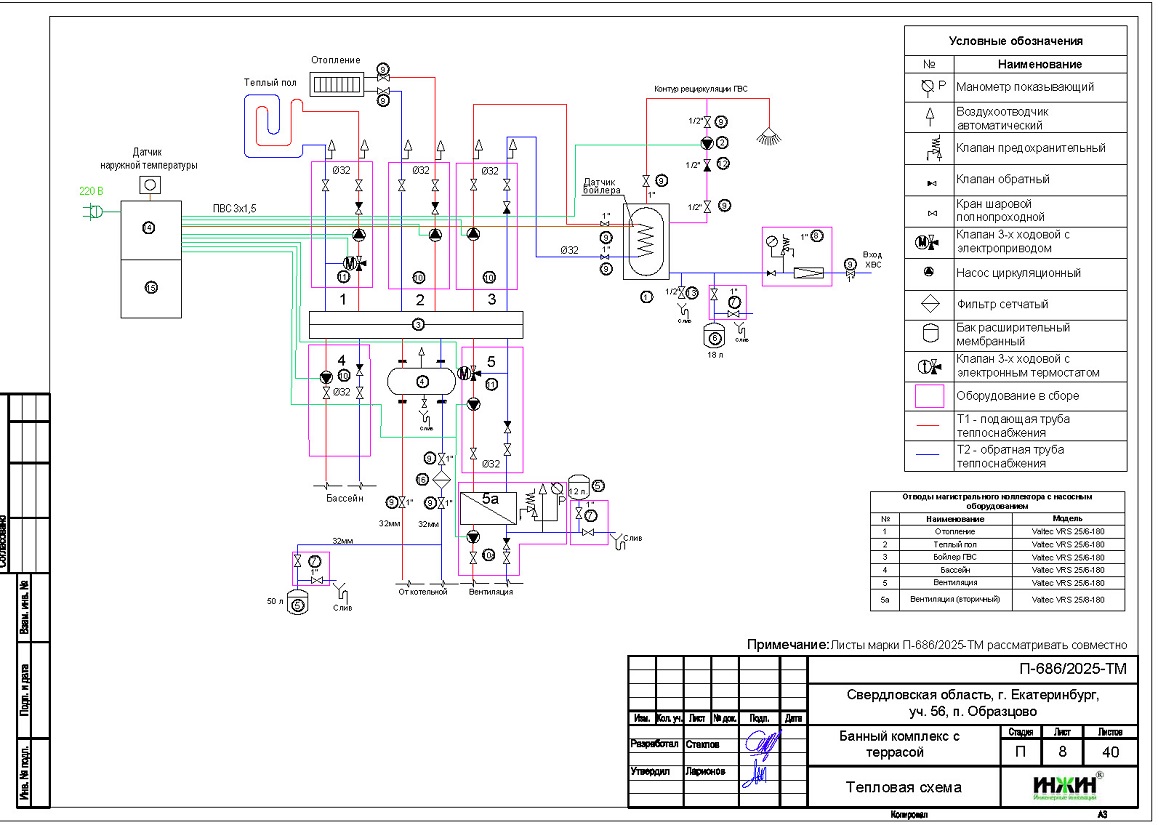This screenshot has width=1166, height=825.
Task: Click the 50 л expansion tank
Action: pyautogui.click(x=297, y=600)
